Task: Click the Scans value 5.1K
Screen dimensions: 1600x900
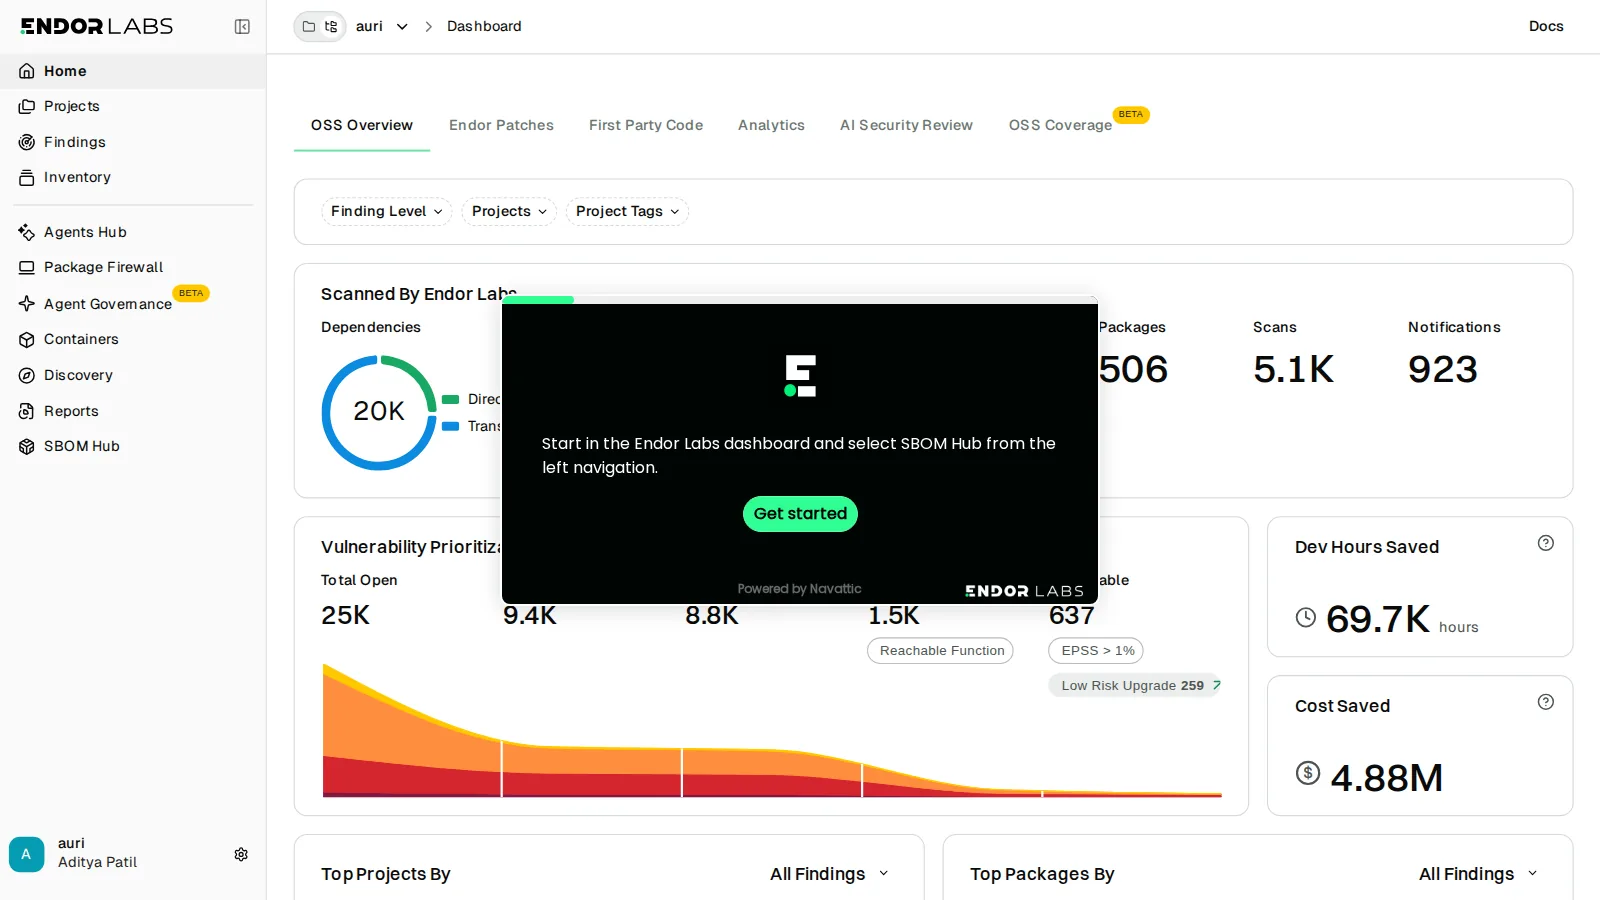Action: pos(1294,369)
